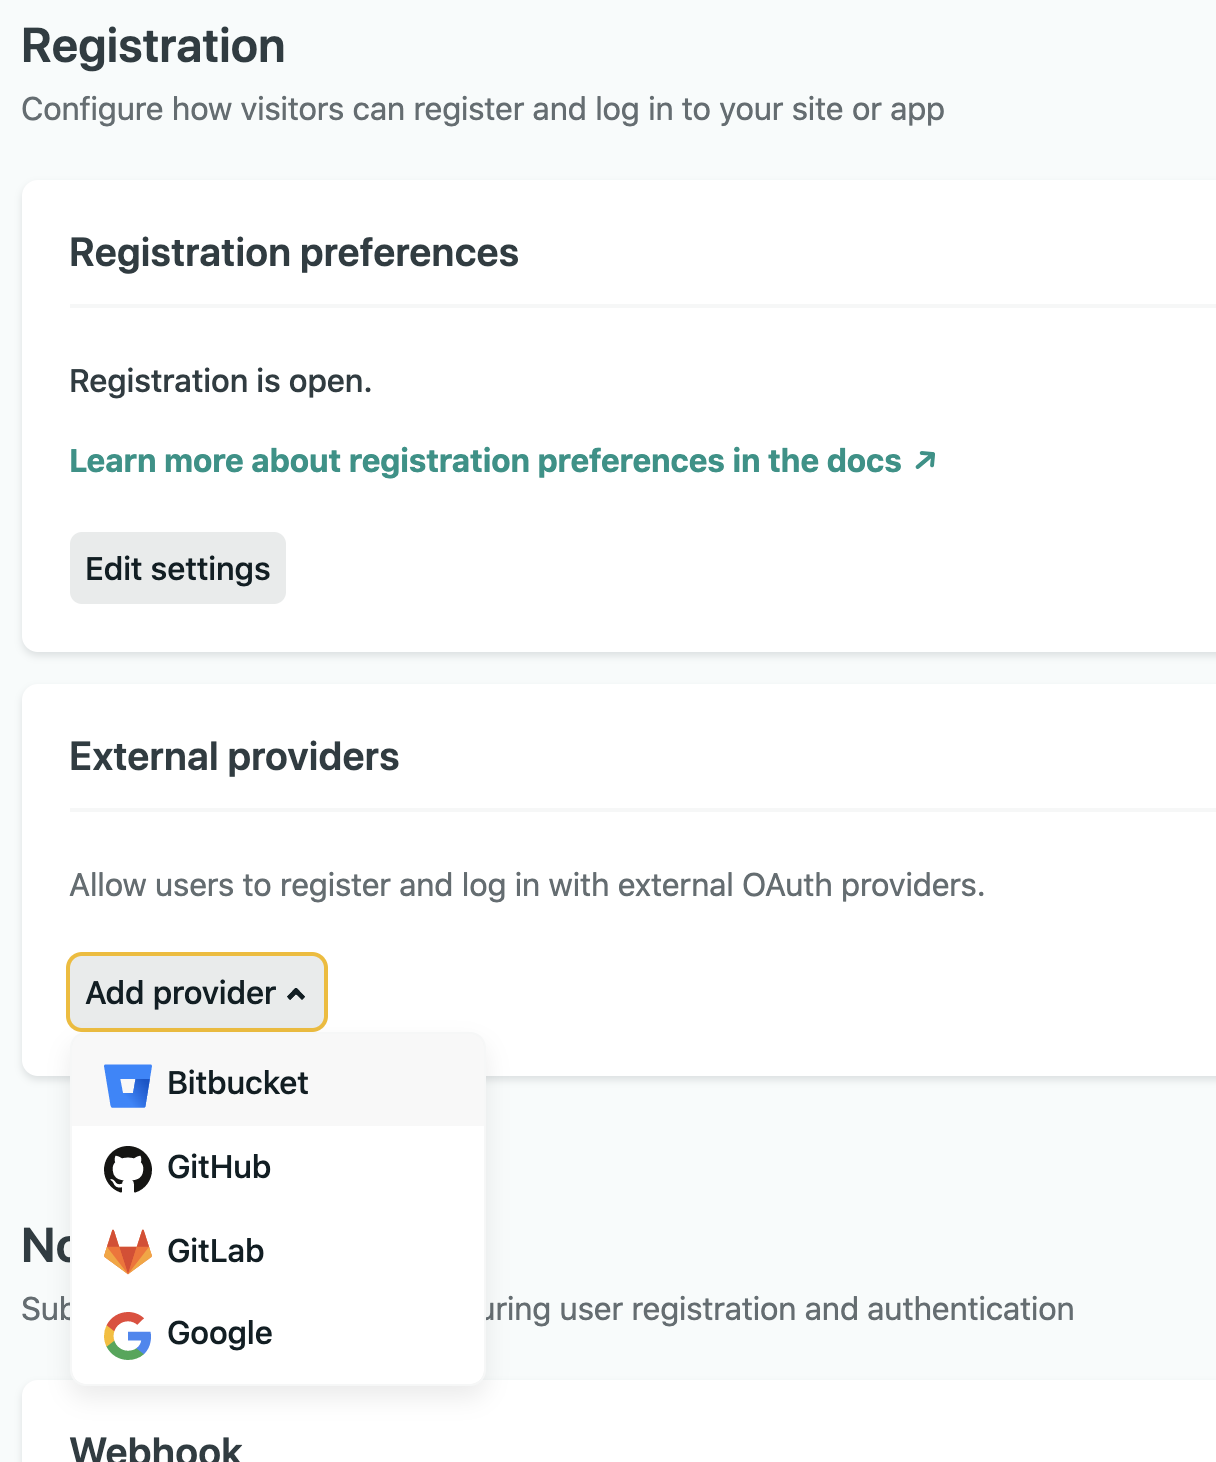Screen dimensions: 1216x1462
Task: Open the registration preferences documentation link
Action: point(484,460)
